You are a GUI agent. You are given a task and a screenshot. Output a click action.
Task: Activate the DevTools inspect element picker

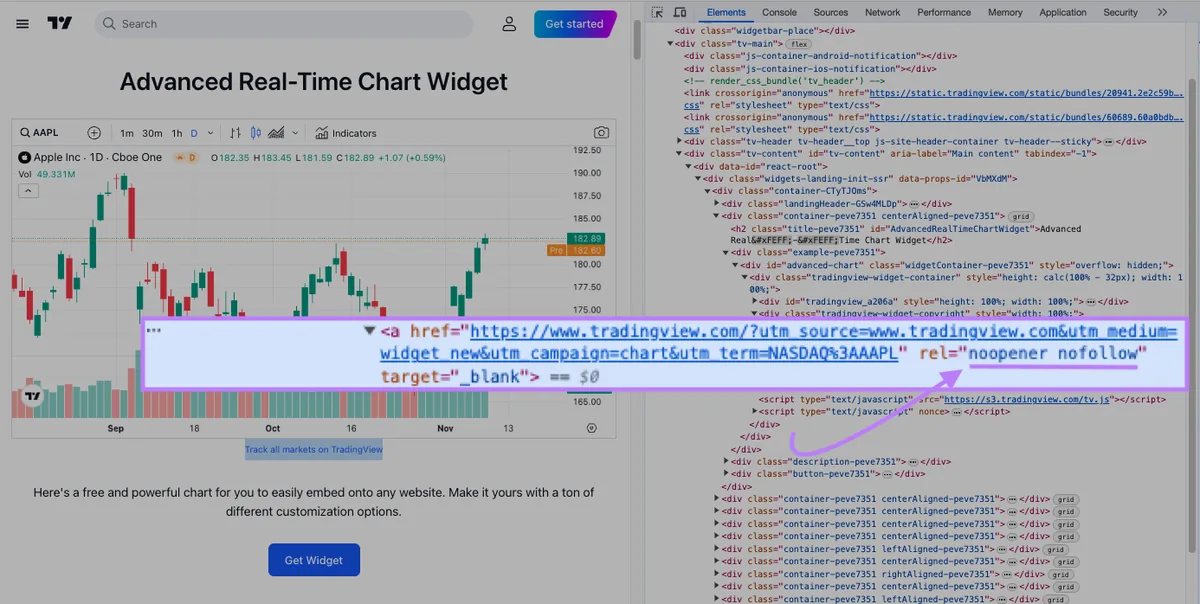pos(657,12)
